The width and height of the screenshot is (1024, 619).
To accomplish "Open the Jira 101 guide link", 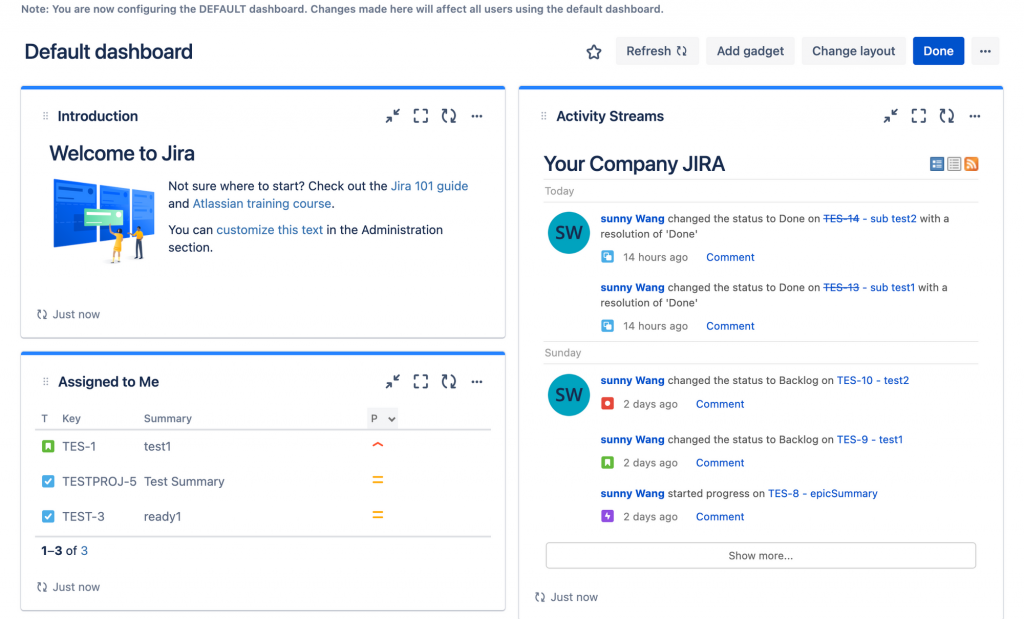I will click(x=429, y=186).
